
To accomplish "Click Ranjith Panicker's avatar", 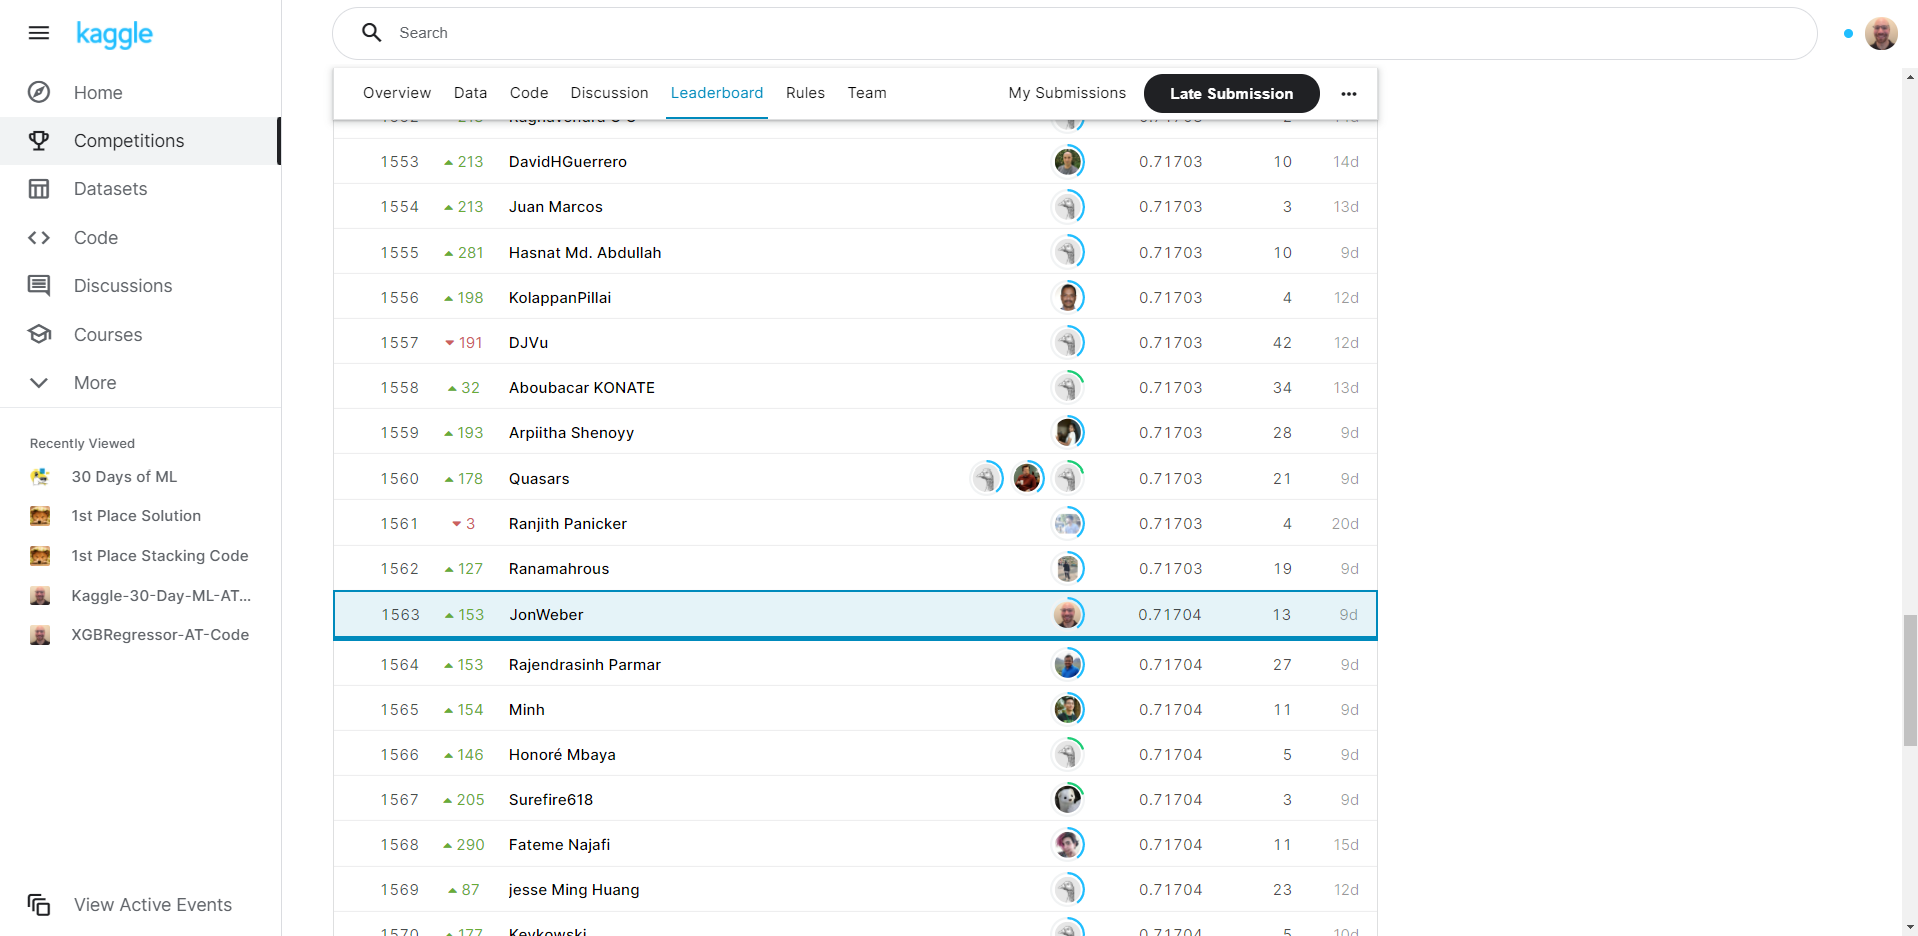I will 1068,523.
